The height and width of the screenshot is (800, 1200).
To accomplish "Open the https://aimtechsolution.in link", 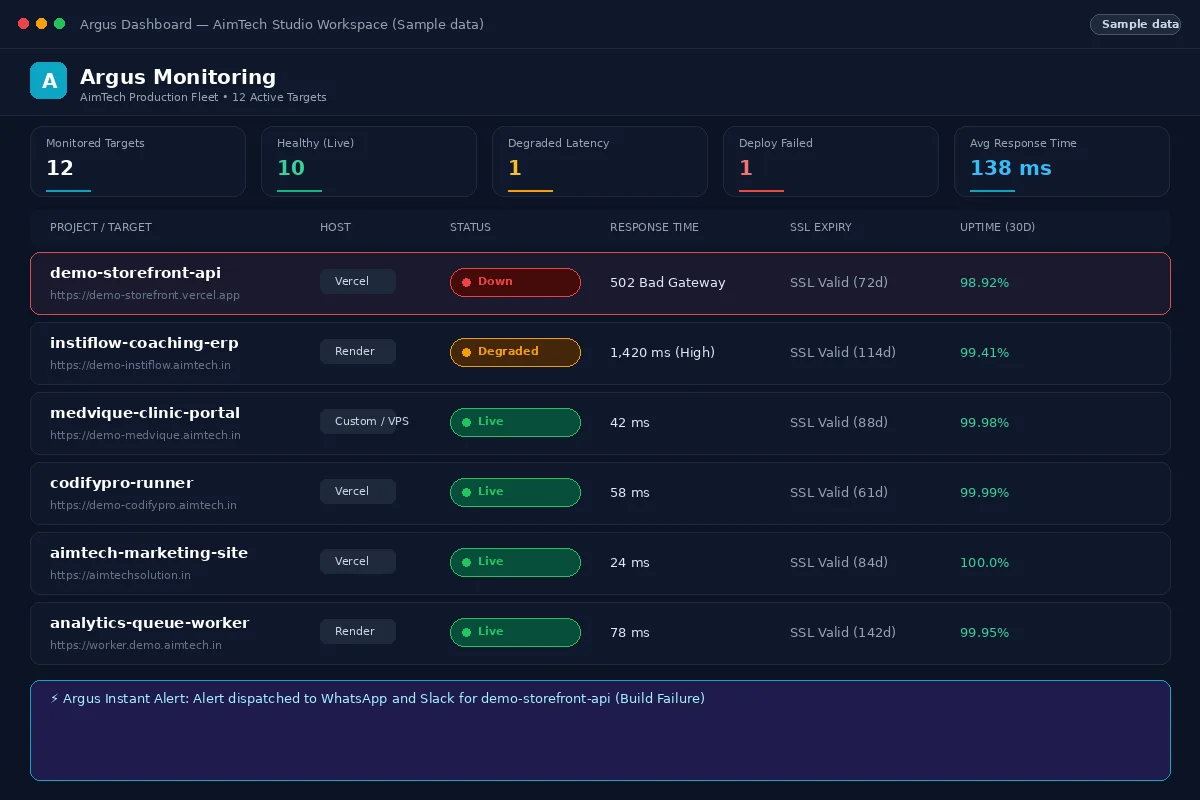I will point(120,575).
